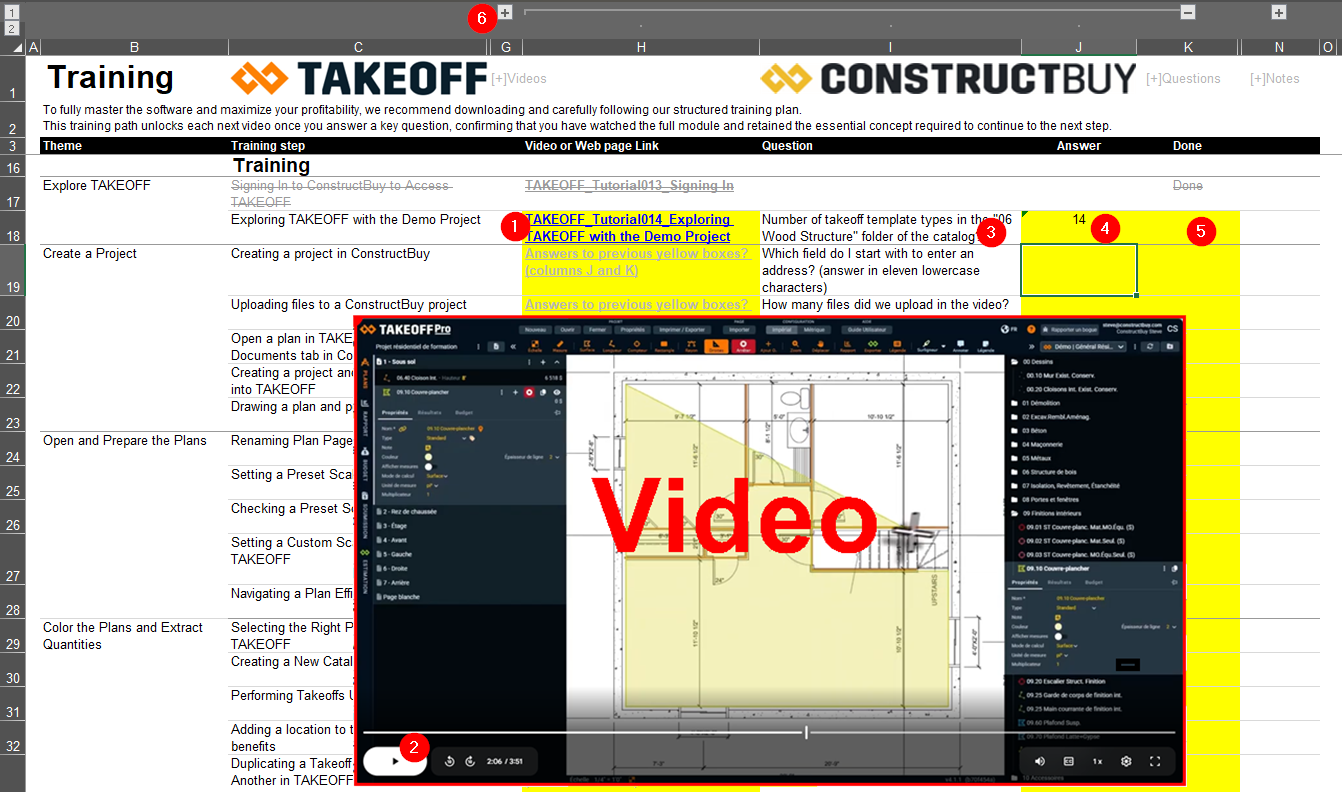This screenshot has width=1342, height=792.
Task: Select row 32 header
Action: point(13,738)
